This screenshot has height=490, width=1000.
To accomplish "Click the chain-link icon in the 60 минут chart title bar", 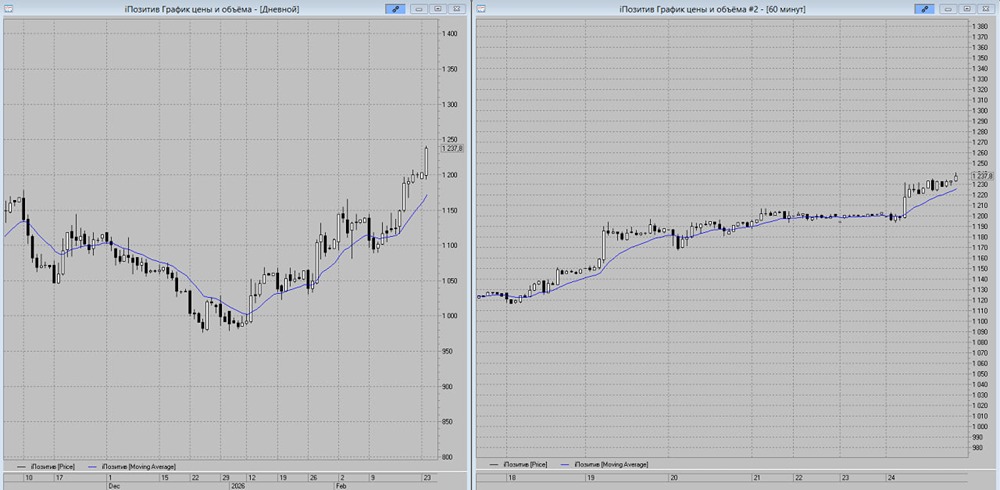I will click(x=924, y=9).
